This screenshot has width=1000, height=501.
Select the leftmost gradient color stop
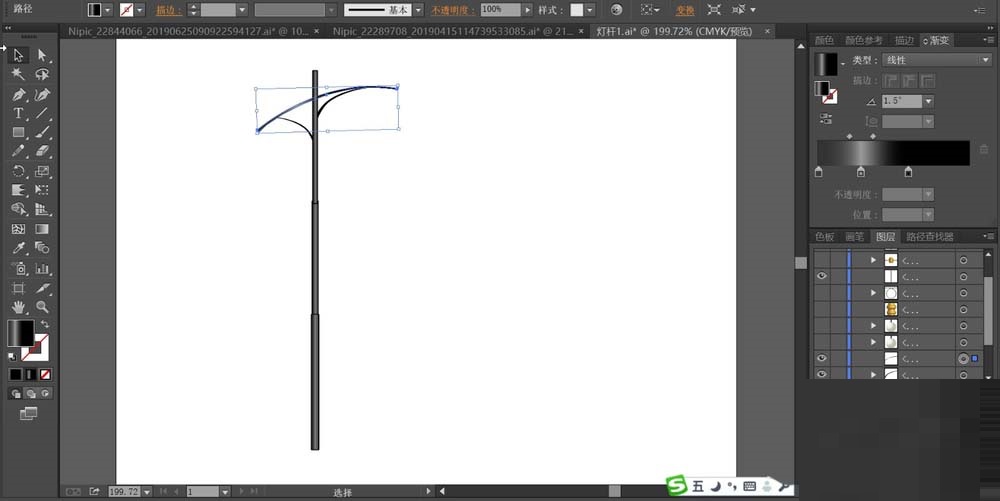(819, 172)
